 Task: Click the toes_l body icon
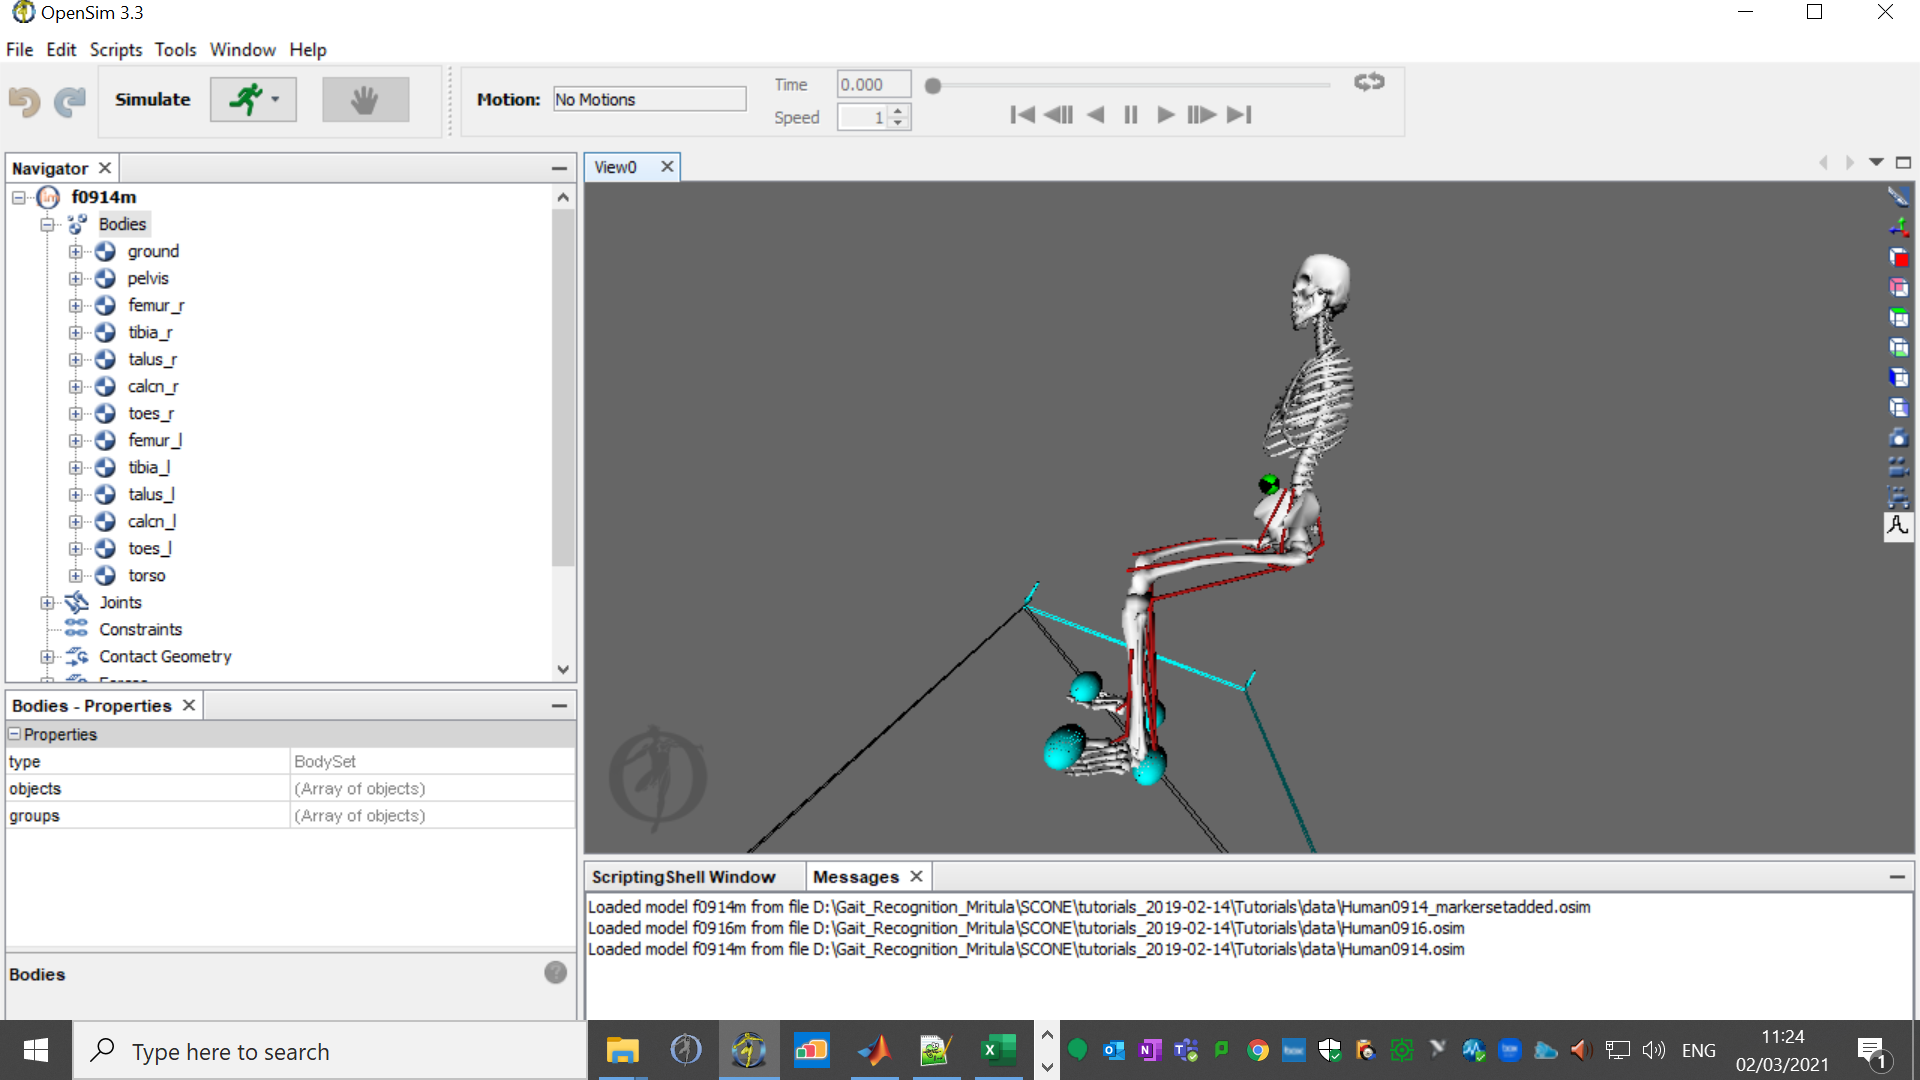click(x=105, y=548)
